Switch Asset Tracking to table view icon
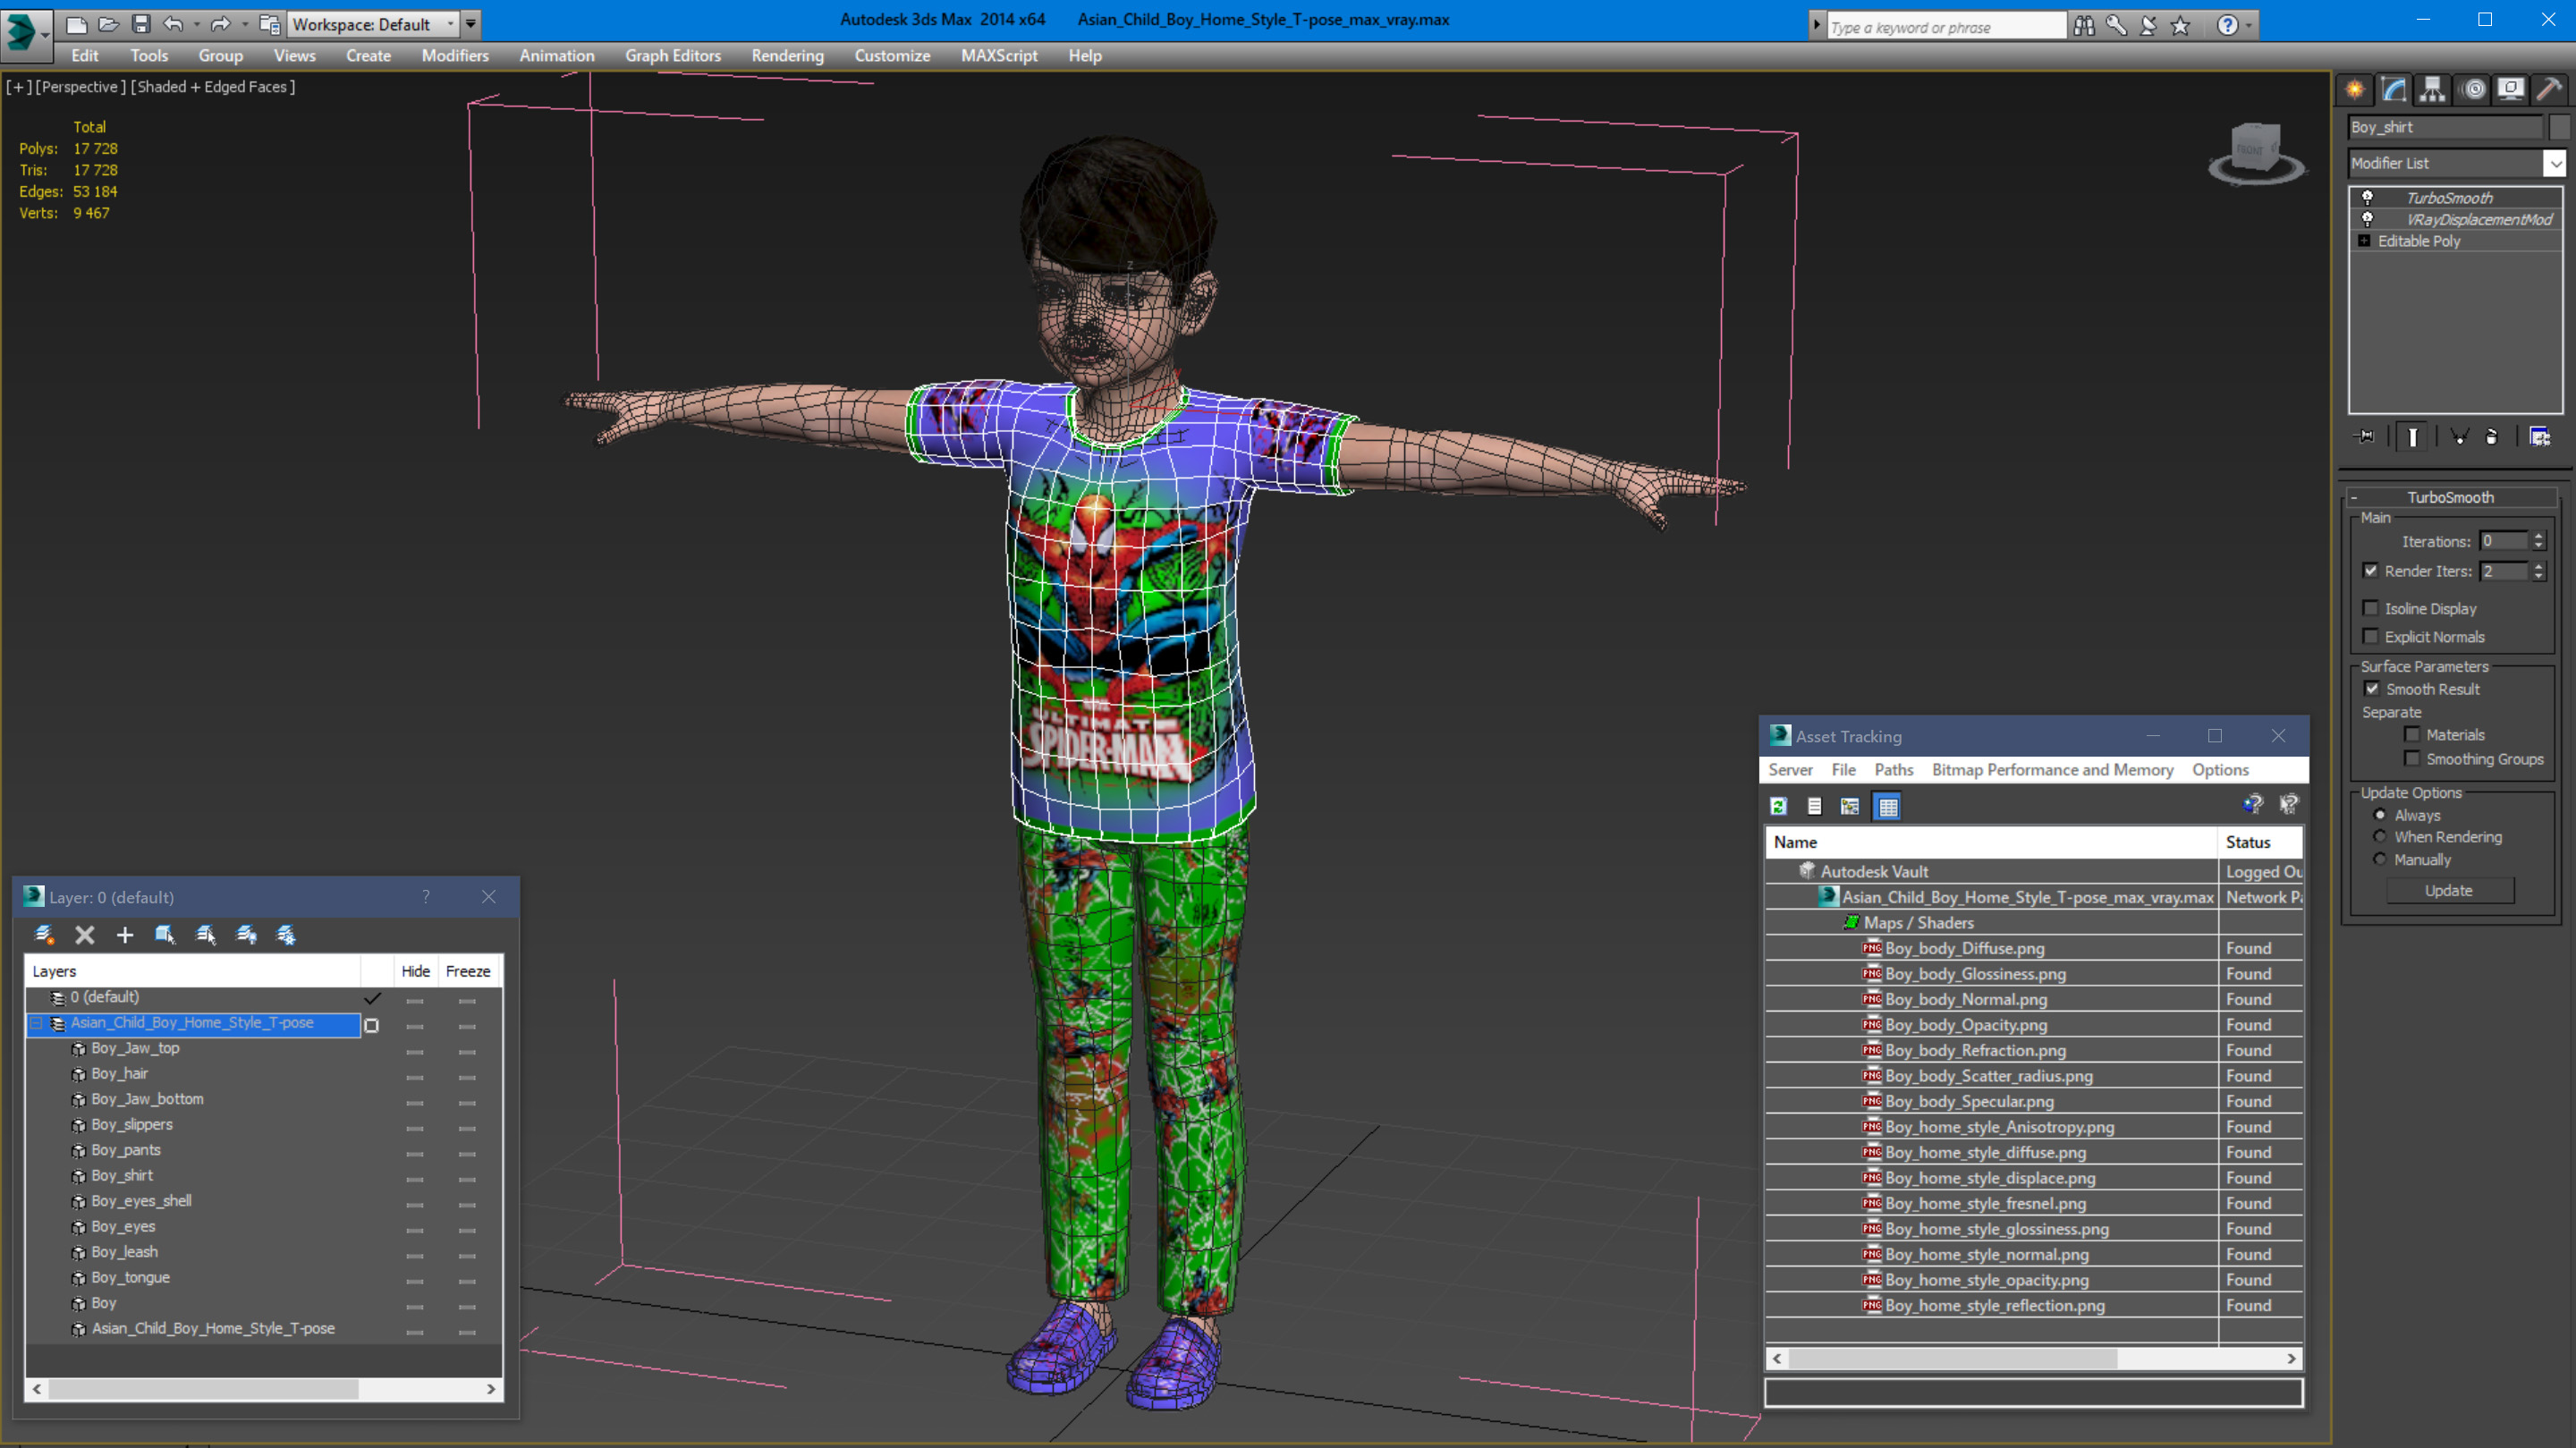This screenshot has height=1448, width=2576. coord(1887,806)
